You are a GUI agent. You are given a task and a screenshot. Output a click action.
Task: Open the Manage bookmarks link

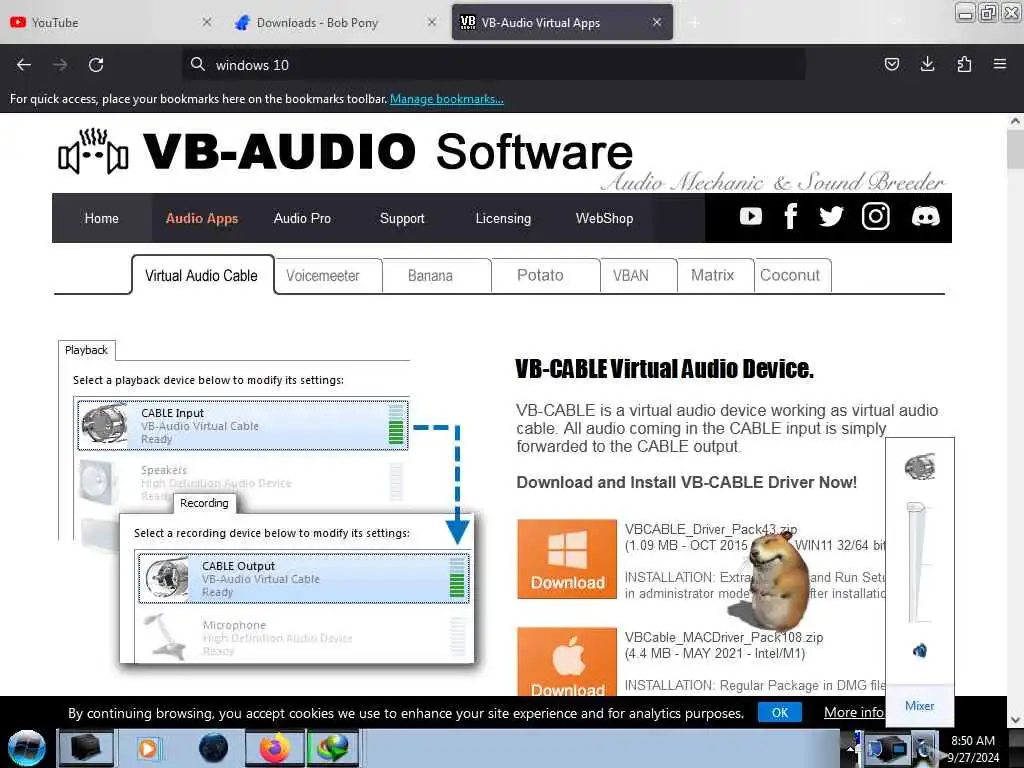[447, 99]
